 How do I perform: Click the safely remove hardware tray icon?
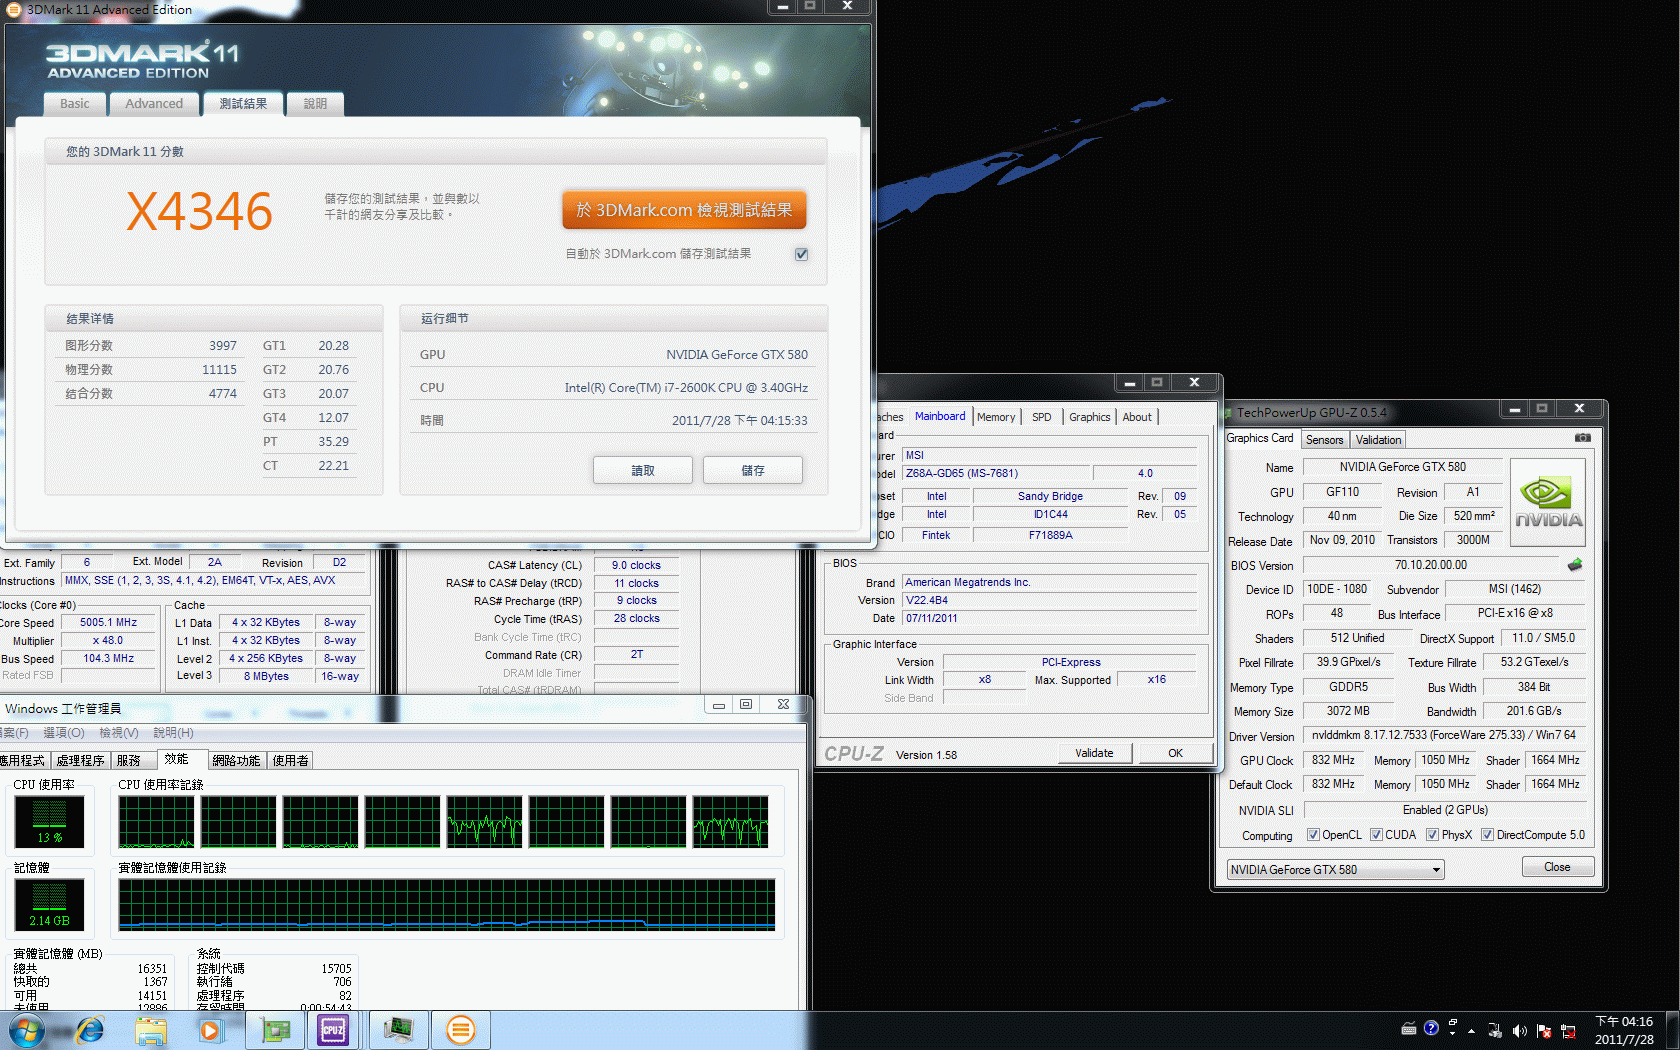coord(1495,1031)
